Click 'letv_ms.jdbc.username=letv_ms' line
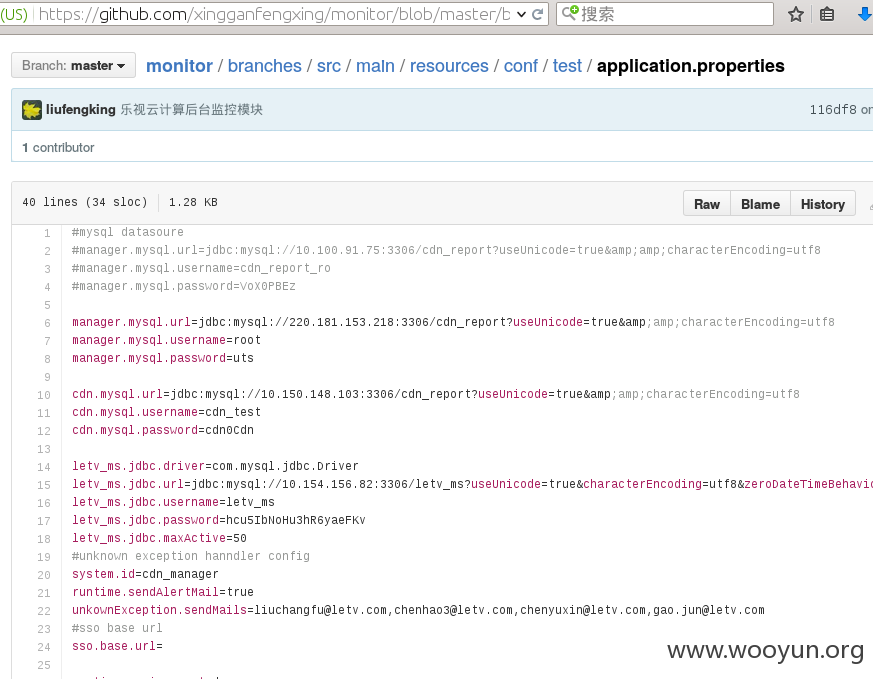Viewport: 873px width, 679px height. point(173,502)
